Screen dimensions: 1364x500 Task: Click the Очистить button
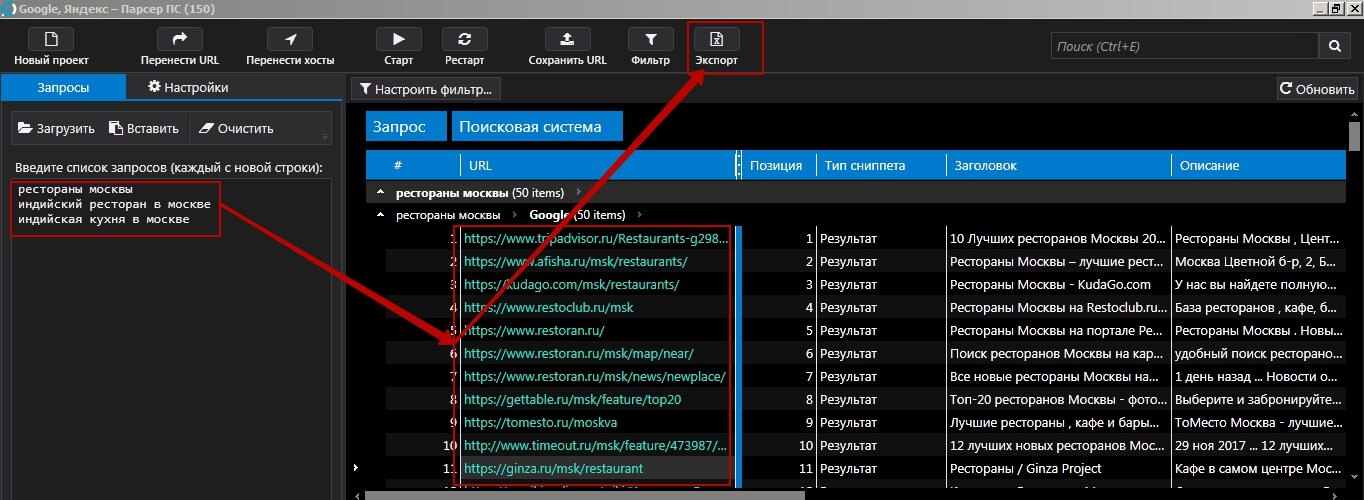(x=237, y=128)
